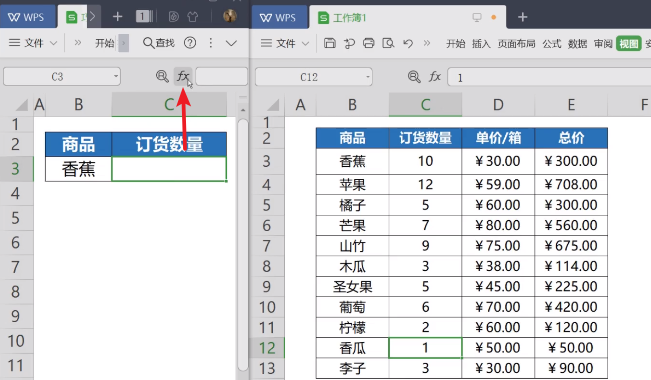Click the formula bar input in left window
651x380 pixels.
coord(221,77)
